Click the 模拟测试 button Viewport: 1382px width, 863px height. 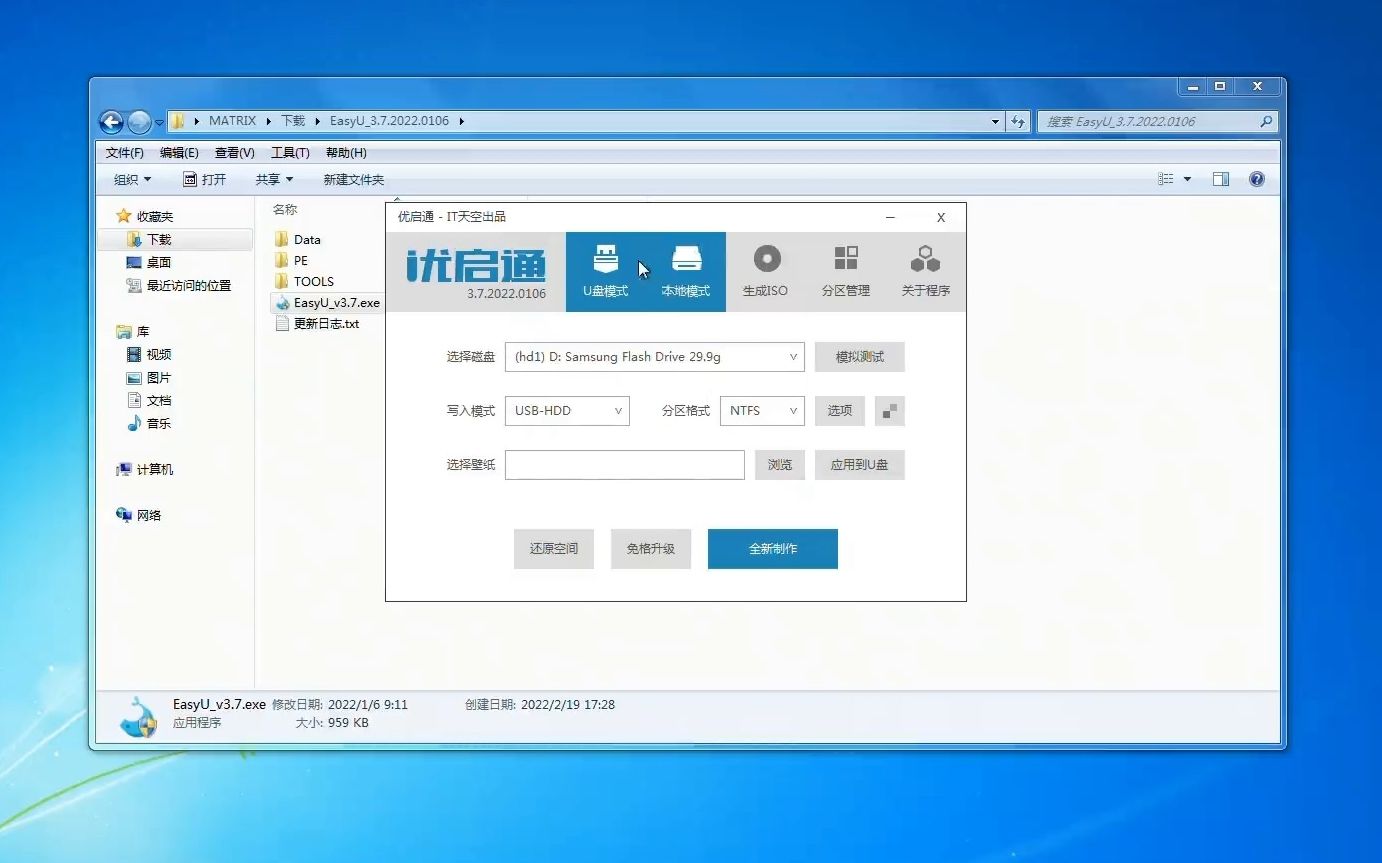point(860,357)
